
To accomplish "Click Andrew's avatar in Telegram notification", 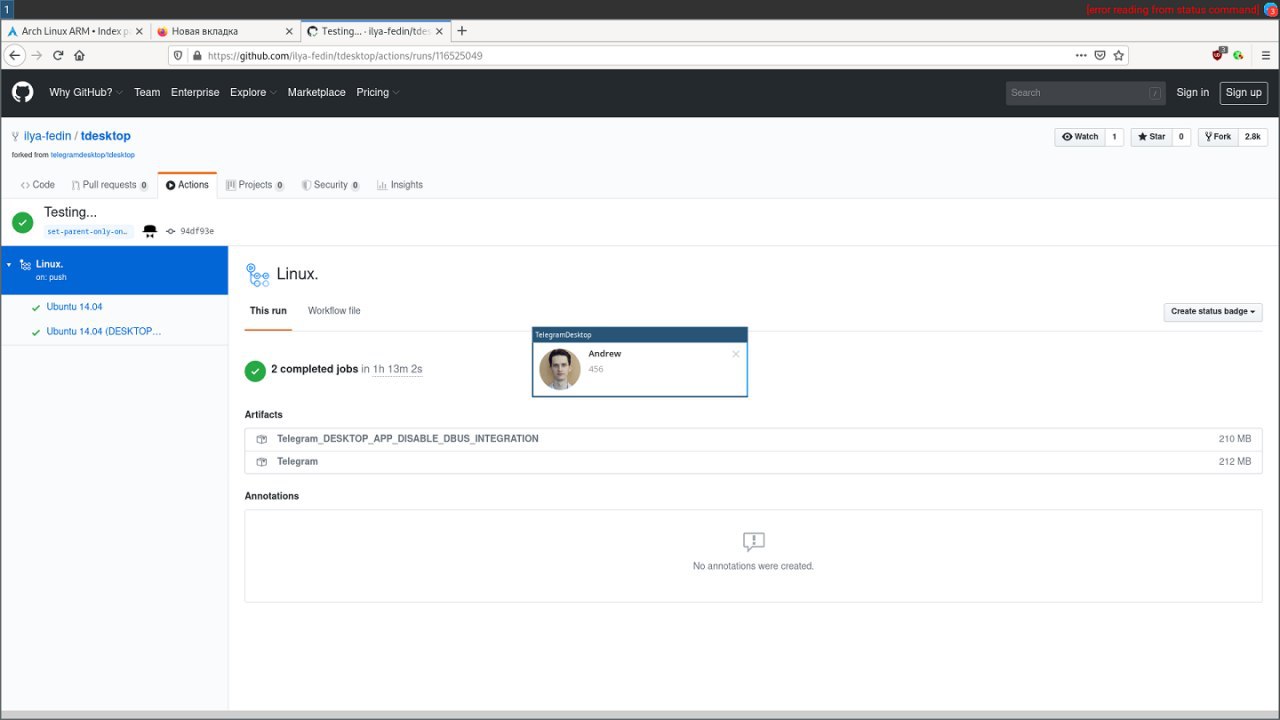I will 560,369.
